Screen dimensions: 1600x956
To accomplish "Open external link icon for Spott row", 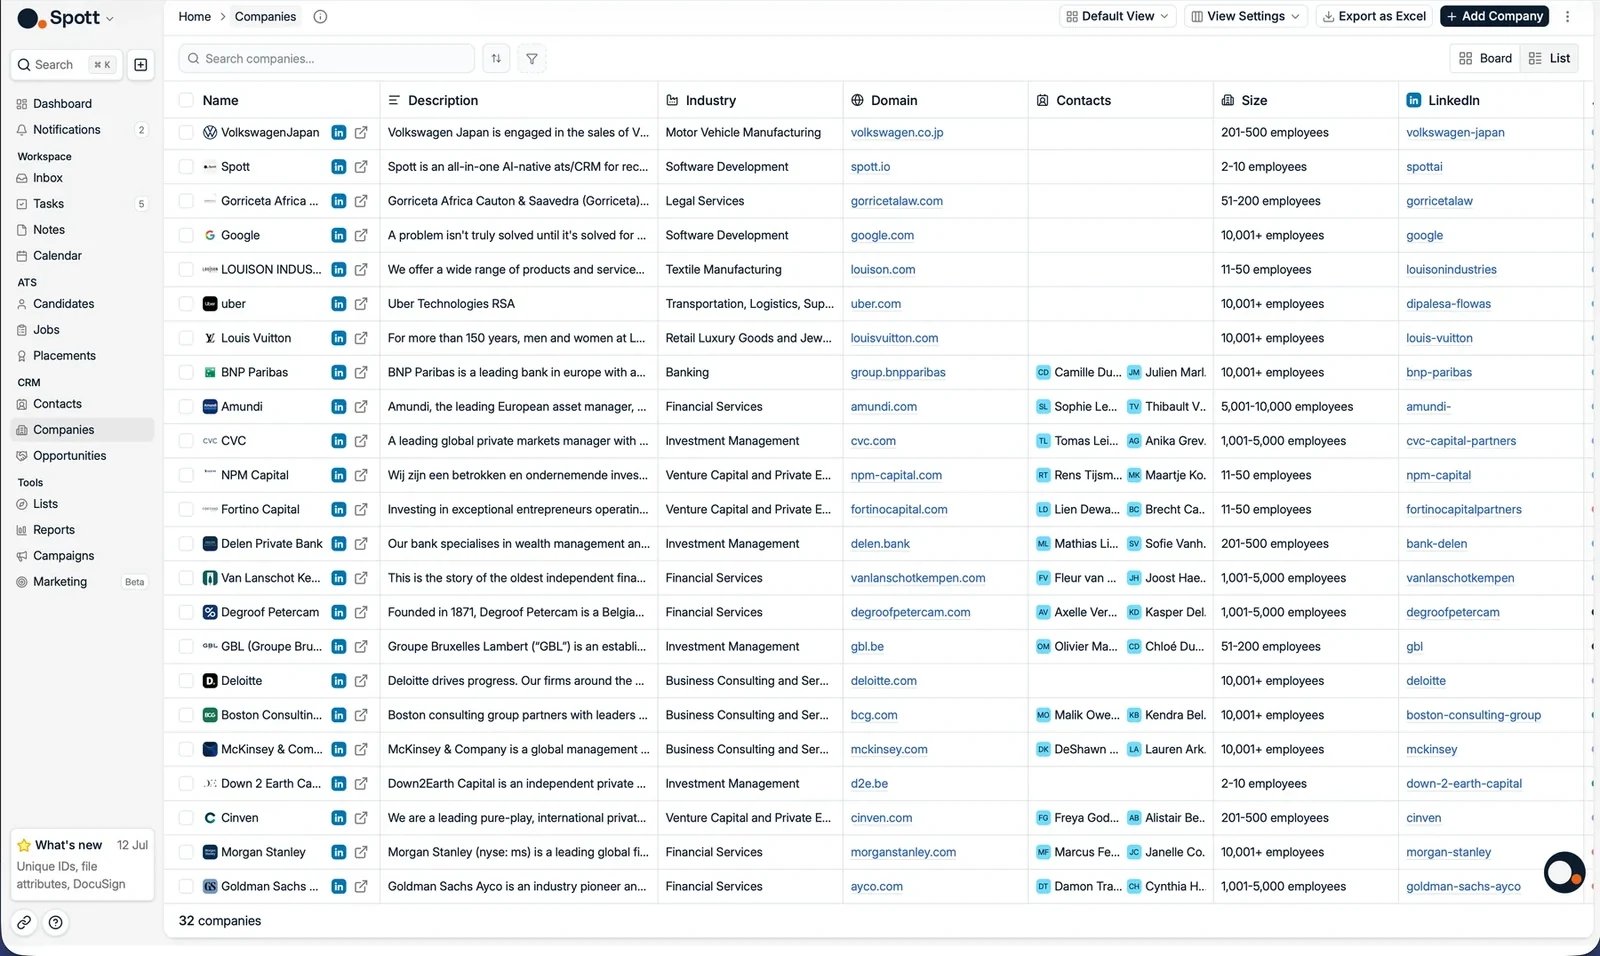I will click(361, 167).
